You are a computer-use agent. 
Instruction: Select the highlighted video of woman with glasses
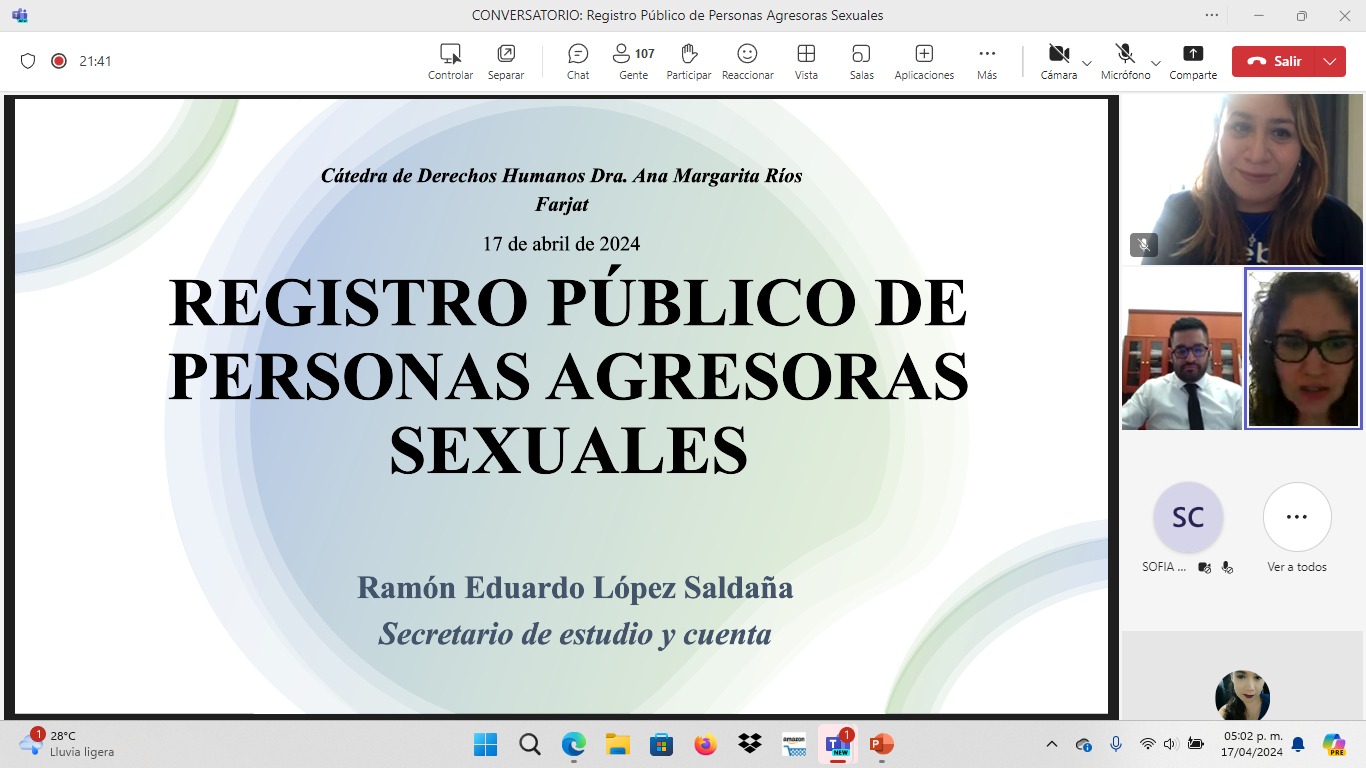pyautogui.click(x=1303, y=349)
